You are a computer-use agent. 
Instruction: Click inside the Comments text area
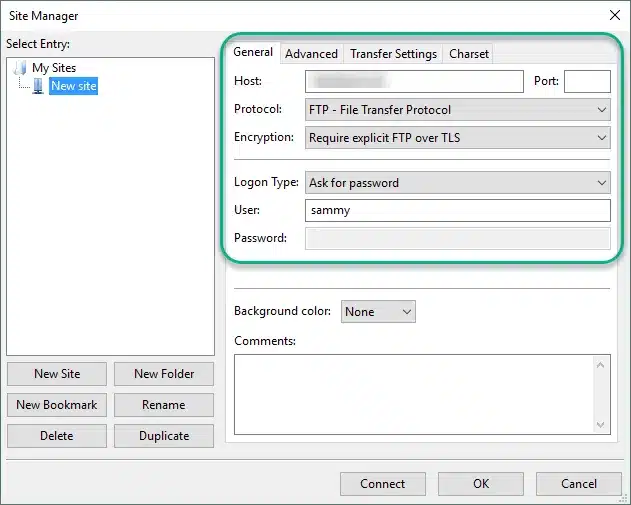[x=414, y=394]
